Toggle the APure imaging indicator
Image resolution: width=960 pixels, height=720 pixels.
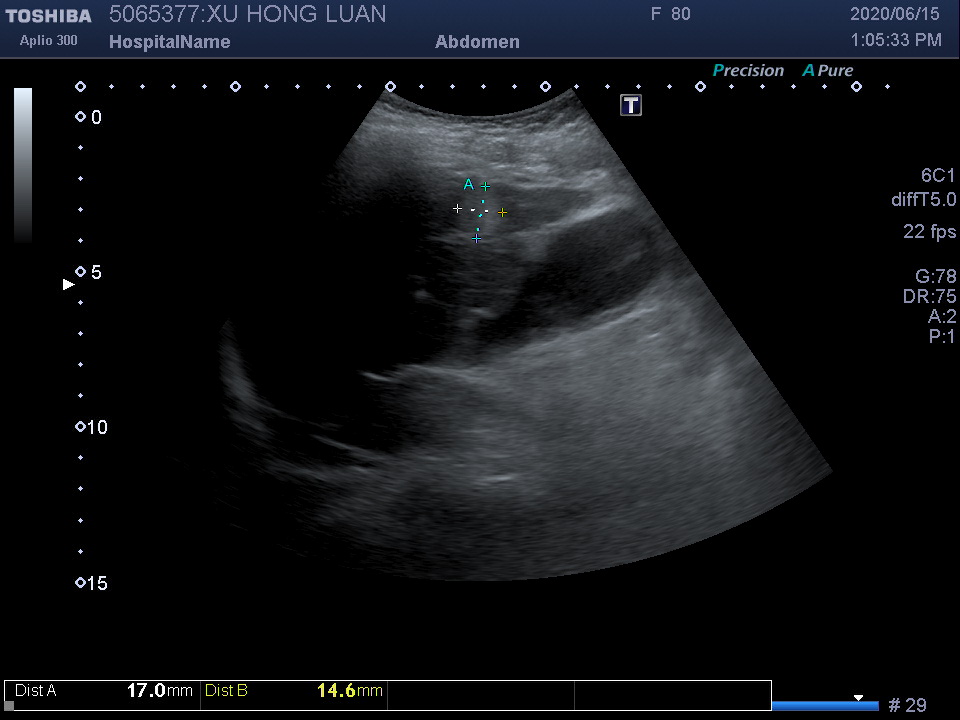[827, 70]
